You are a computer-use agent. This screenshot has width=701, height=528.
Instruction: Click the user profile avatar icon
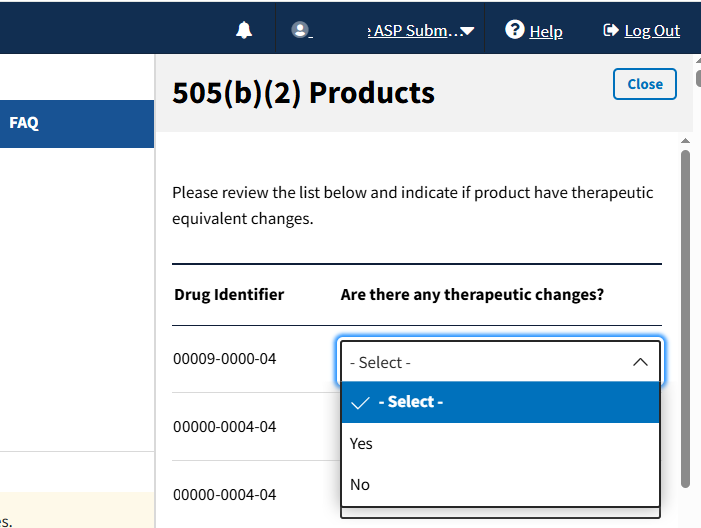[x=299, y=31]
